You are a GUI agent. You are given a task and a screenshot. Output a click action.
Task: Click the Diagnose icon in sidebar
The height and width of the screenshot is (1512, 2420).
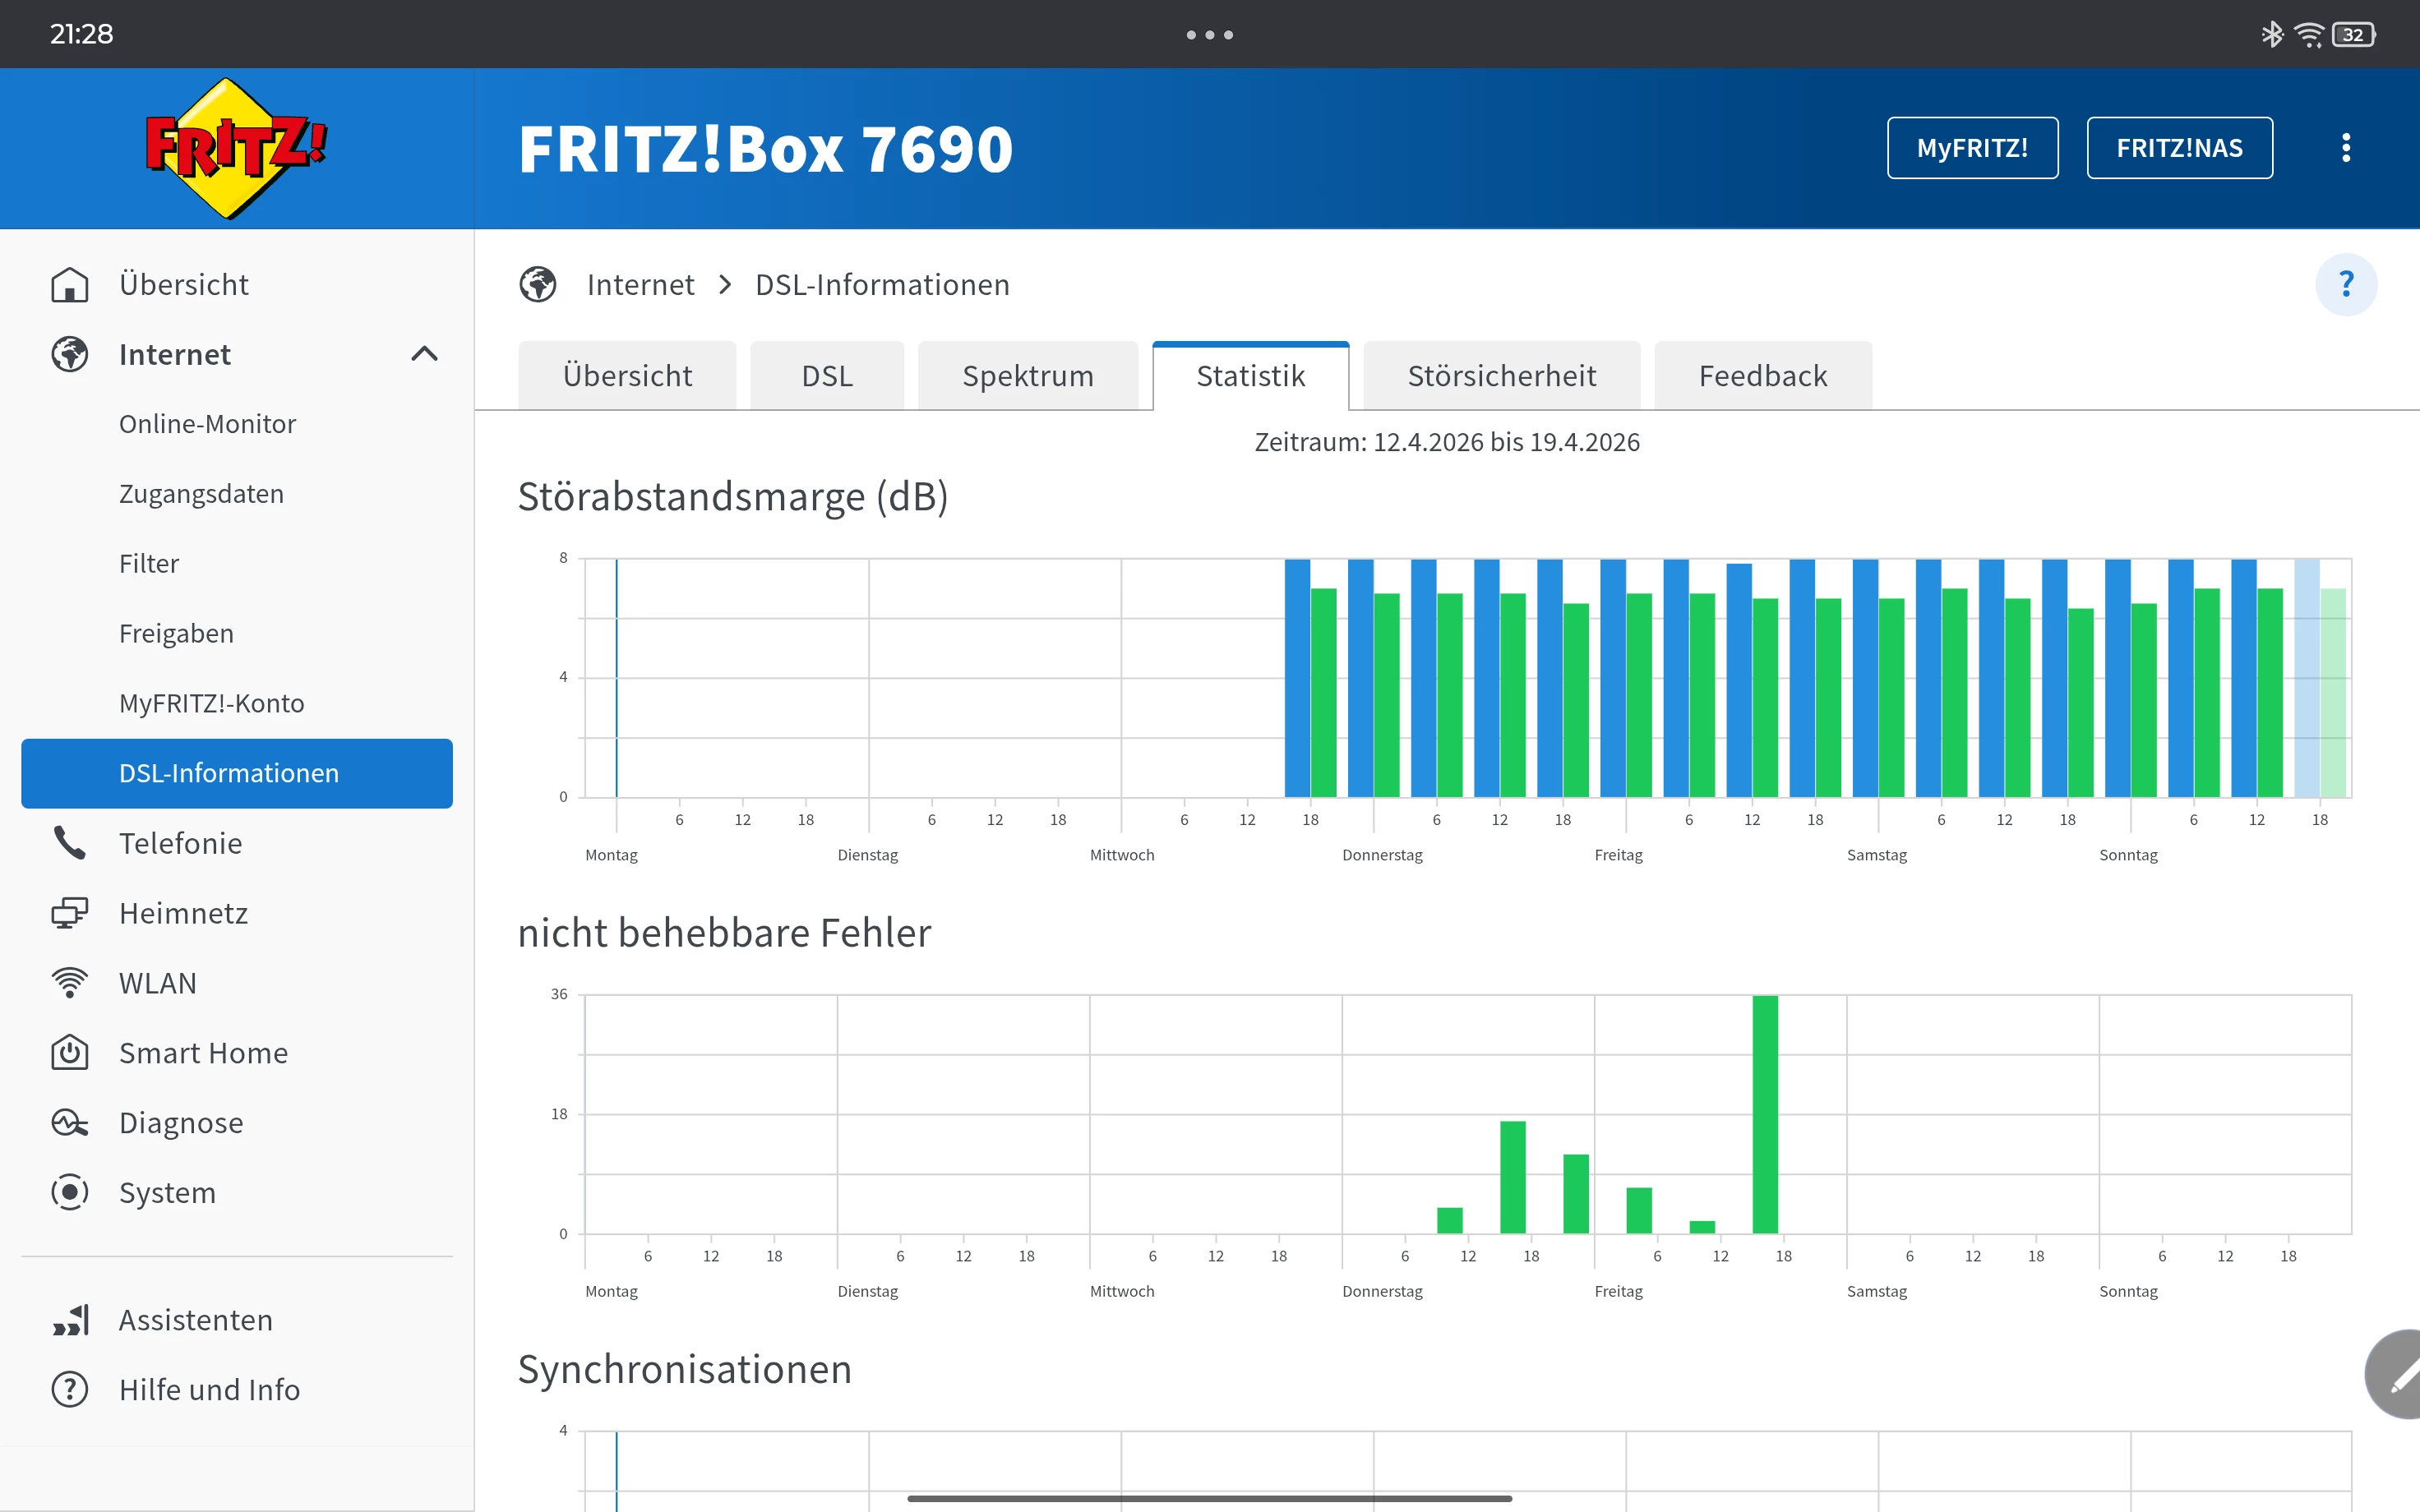point(69,1123)
